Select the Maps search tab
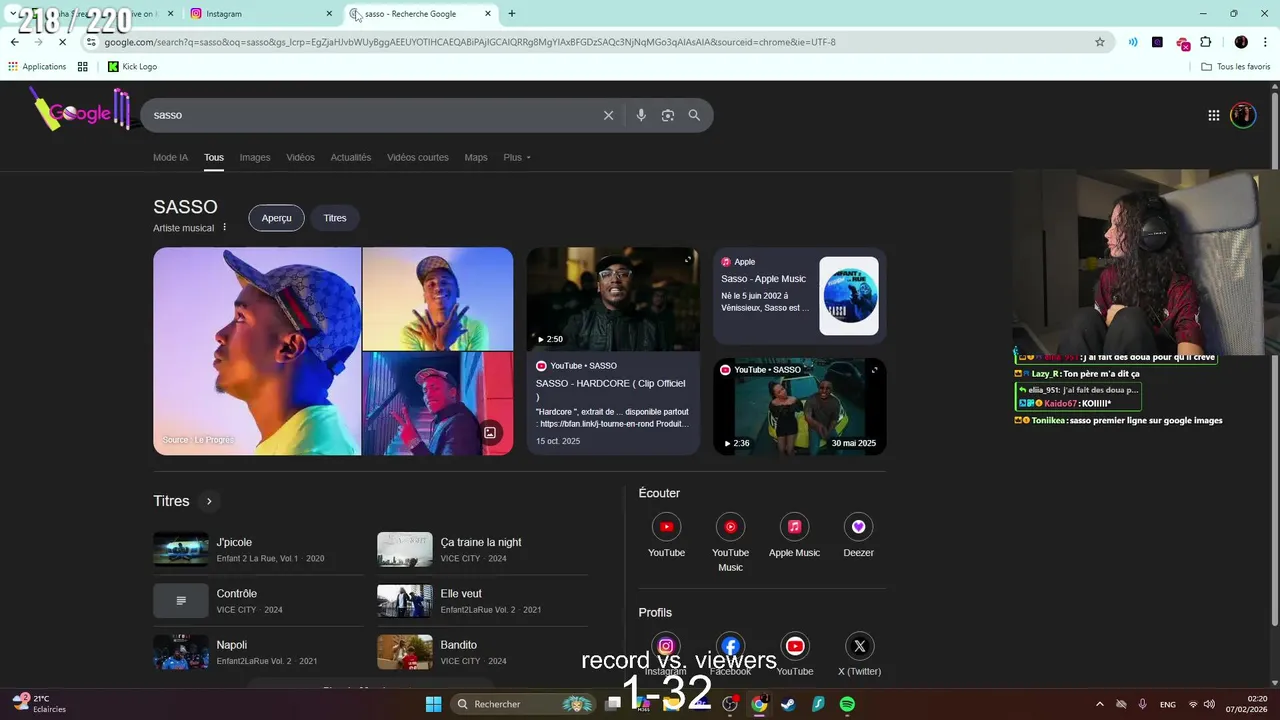 point(476,157)
